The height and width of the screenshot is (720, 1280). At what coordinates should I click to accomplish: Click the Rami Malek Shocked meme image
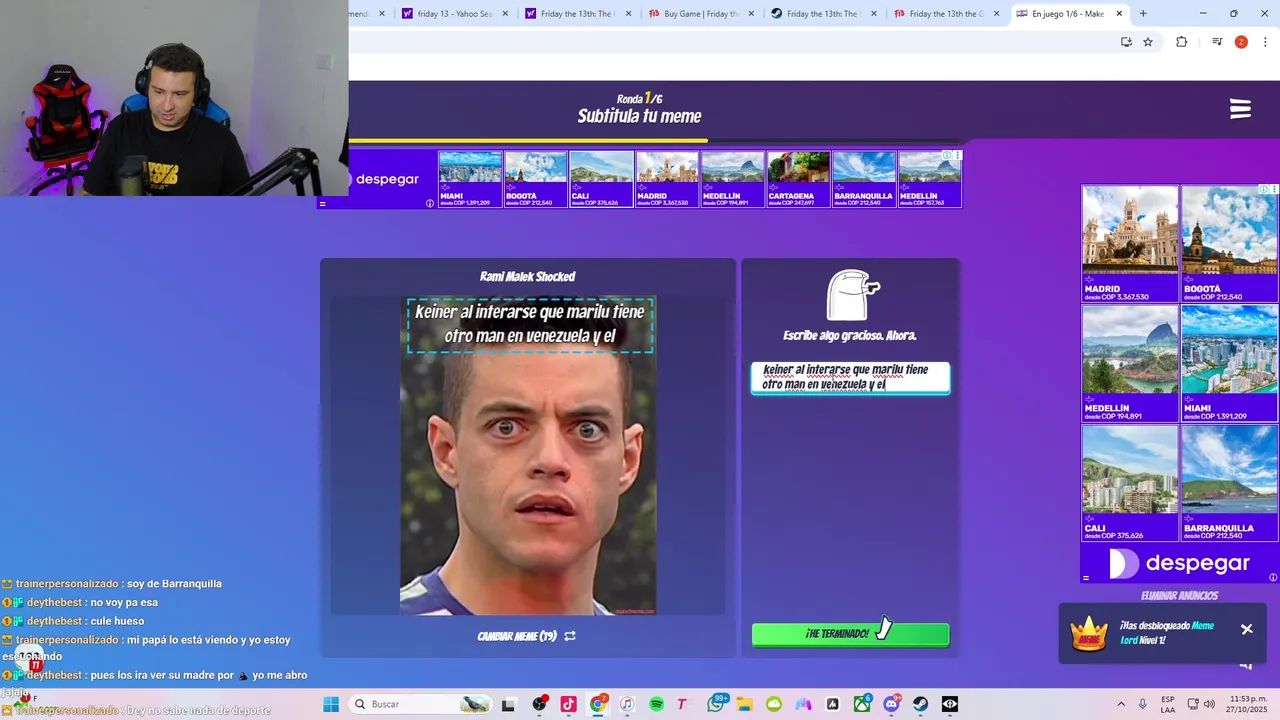click(528, 455)
